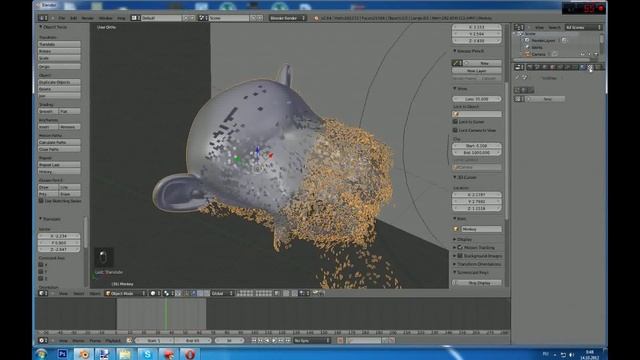
Task: Click the Lock to Object field
Action: (477, 114)
